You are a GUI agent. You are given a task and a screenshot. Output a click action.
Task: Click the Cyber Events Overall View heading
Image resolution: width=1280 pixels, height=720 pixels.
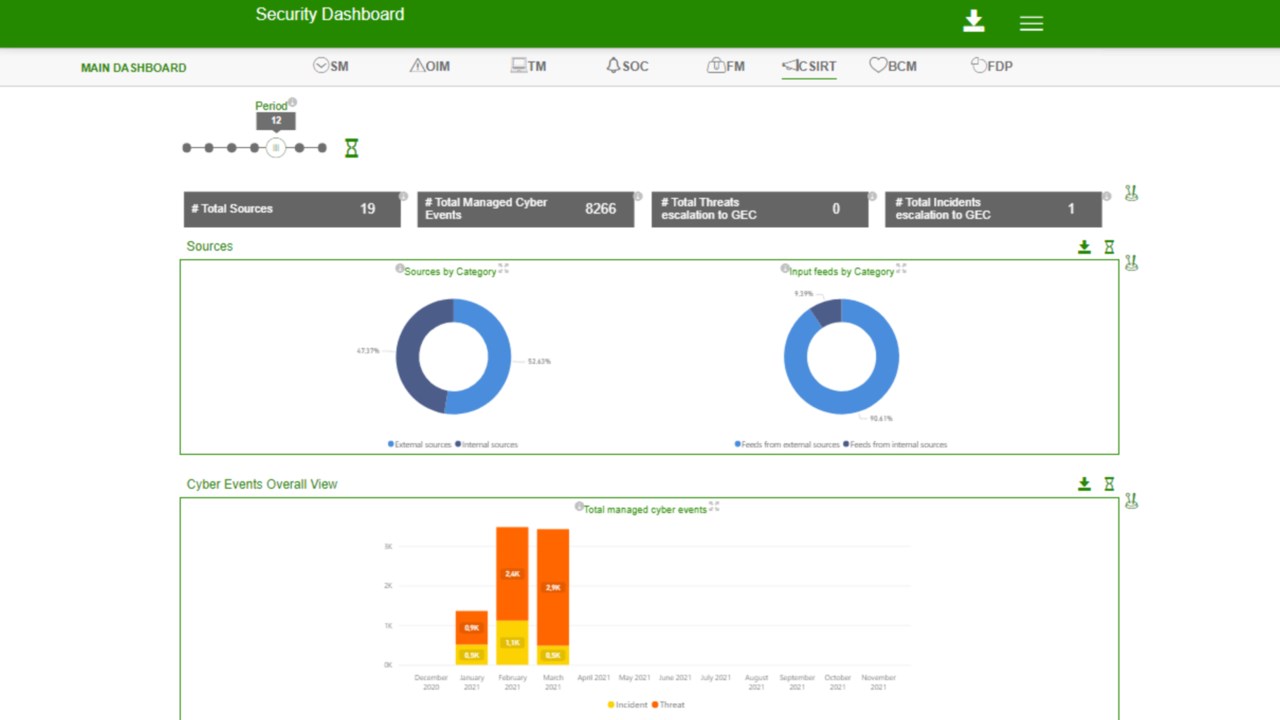point(262,484)
